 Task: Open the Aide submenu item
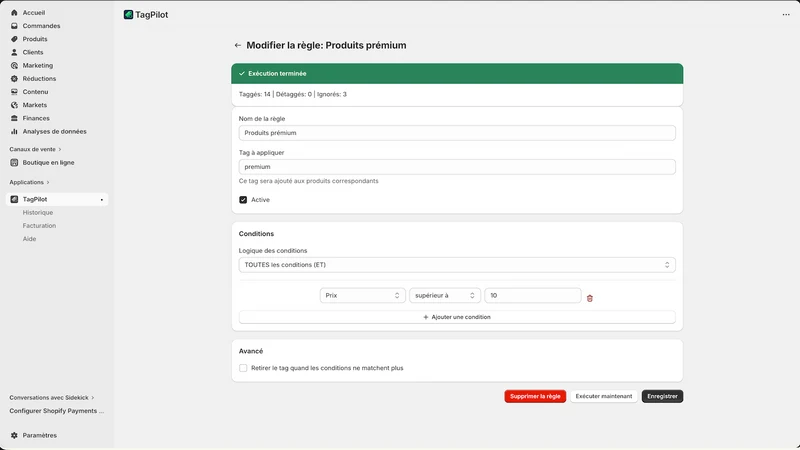[29, 239]
